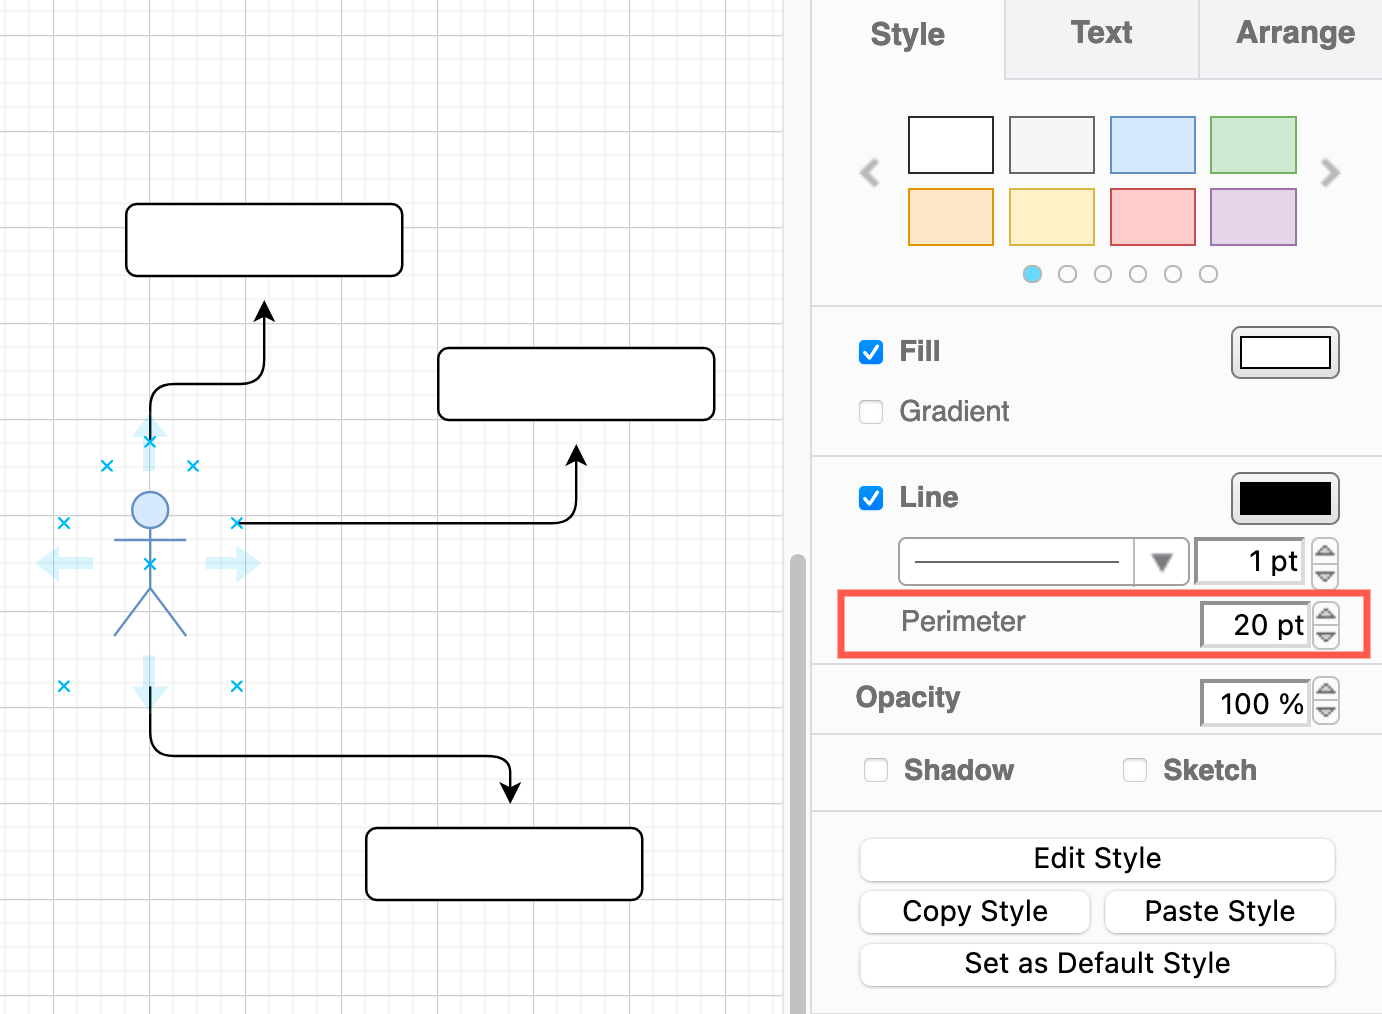Disable the Fill checkbox
The width and height of the screenshot is (1382, 1014).
[x=871, y=352]
